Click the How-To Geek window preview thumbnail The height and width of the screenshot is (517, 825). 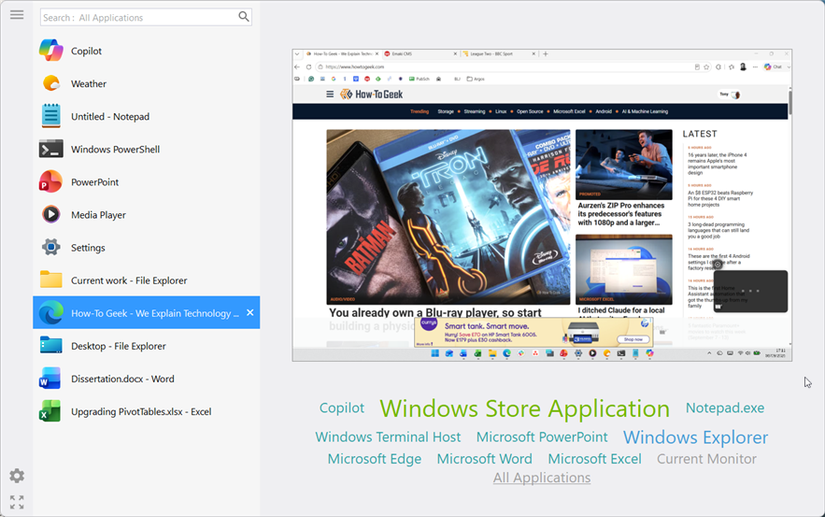(542, 205)
